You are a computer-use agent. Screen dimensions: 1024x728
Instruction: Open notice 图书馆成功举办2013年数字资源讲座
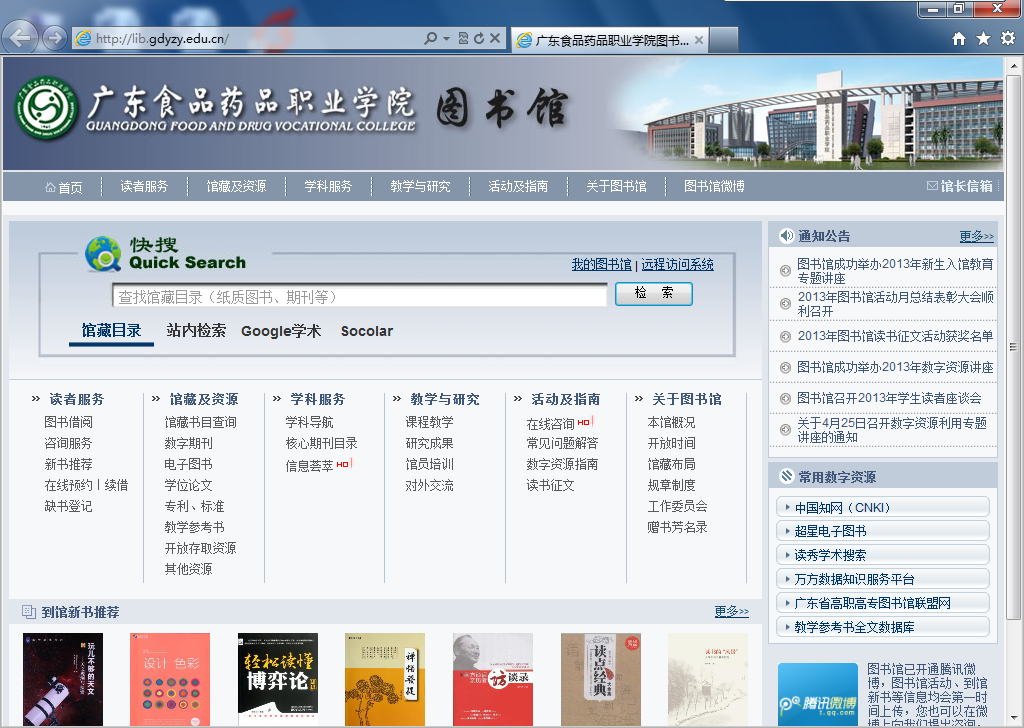(895, 367)
